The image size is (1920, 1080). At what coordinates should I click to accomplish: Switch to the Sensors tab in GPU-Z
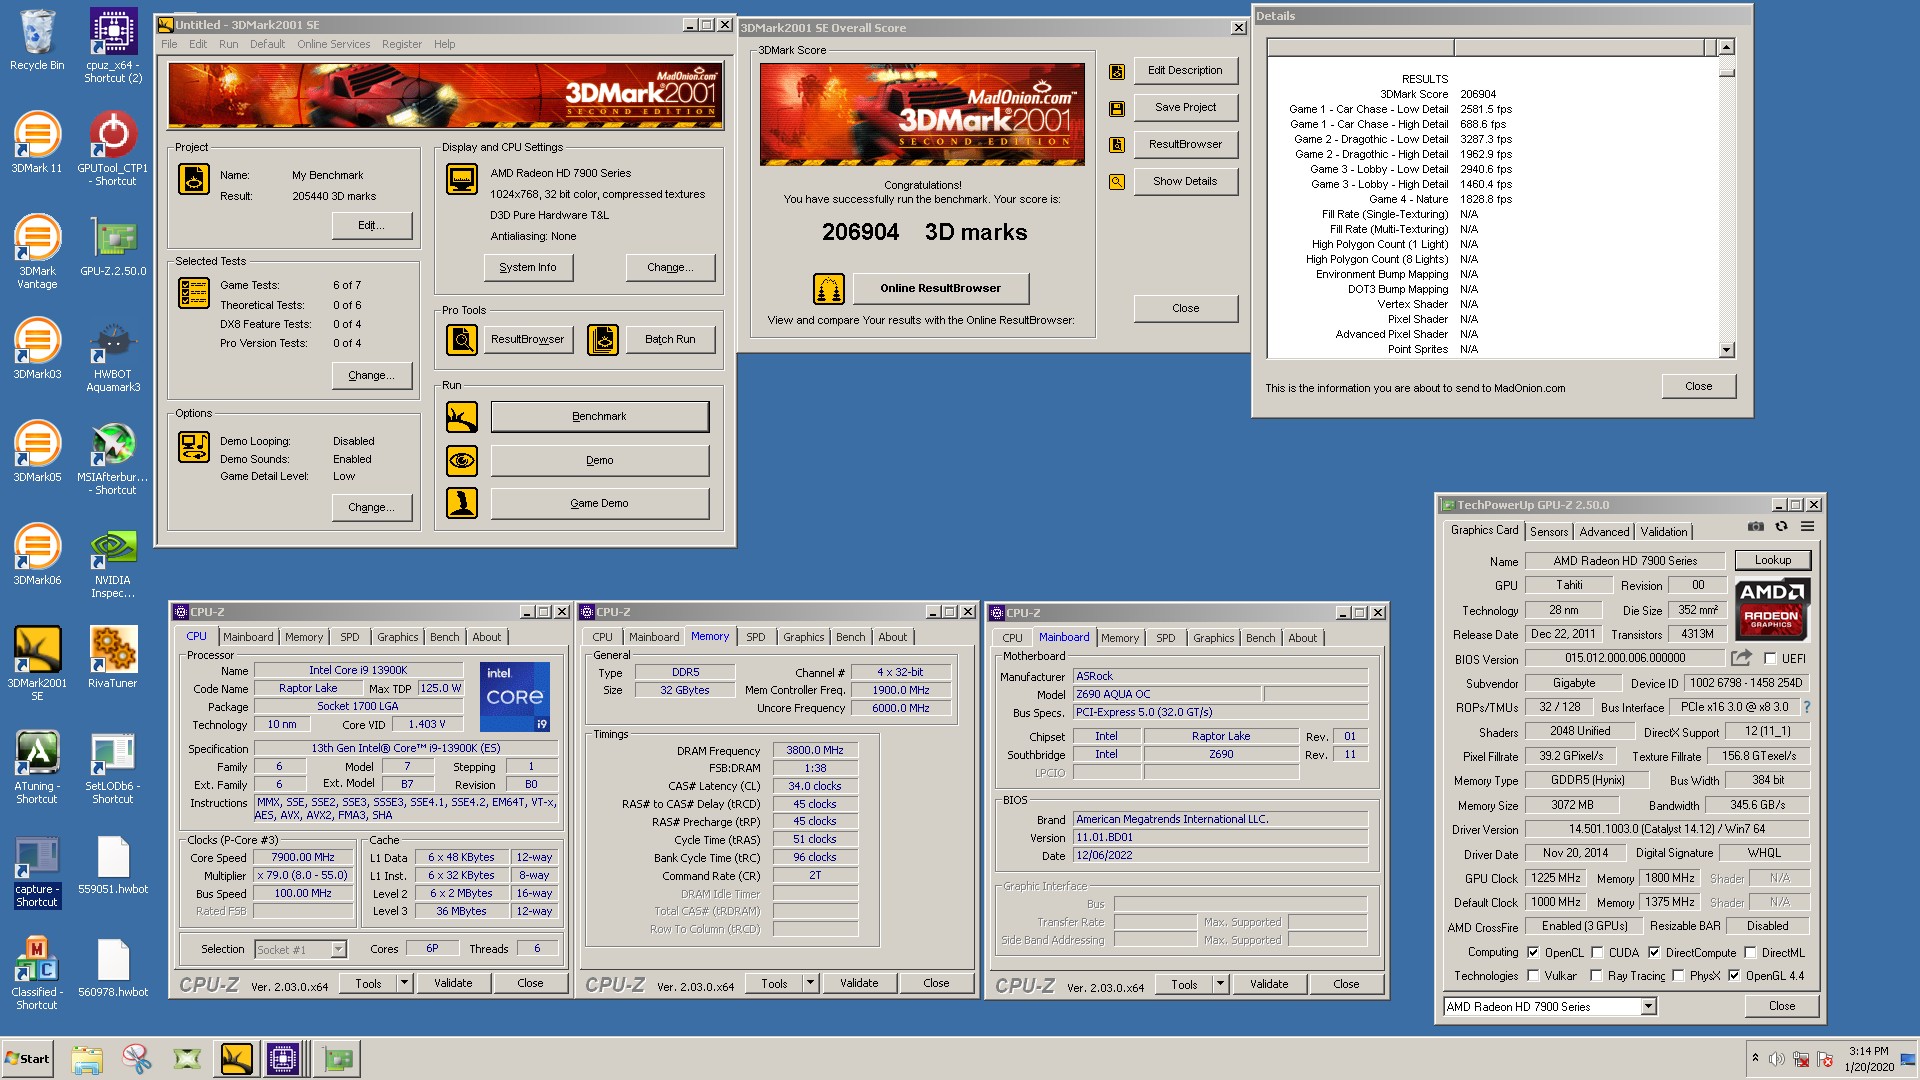point(1549,532)
